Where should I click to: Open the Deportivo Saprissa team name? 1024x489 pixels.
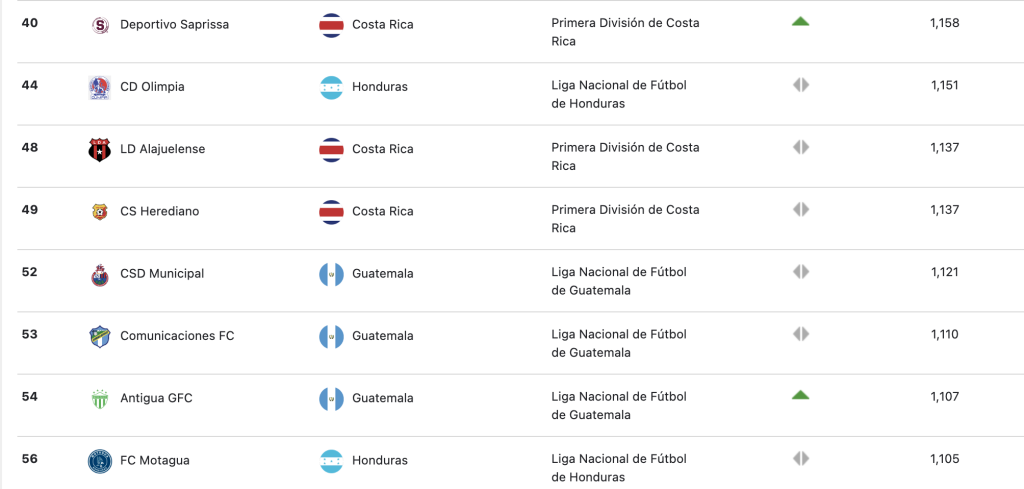(x=174, y=25)
